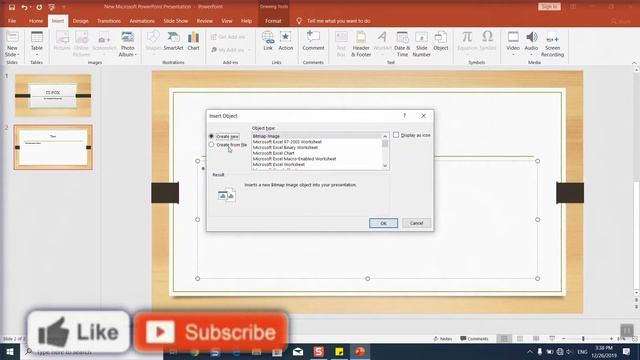Open Comments pane from status bar

point(474,339)
